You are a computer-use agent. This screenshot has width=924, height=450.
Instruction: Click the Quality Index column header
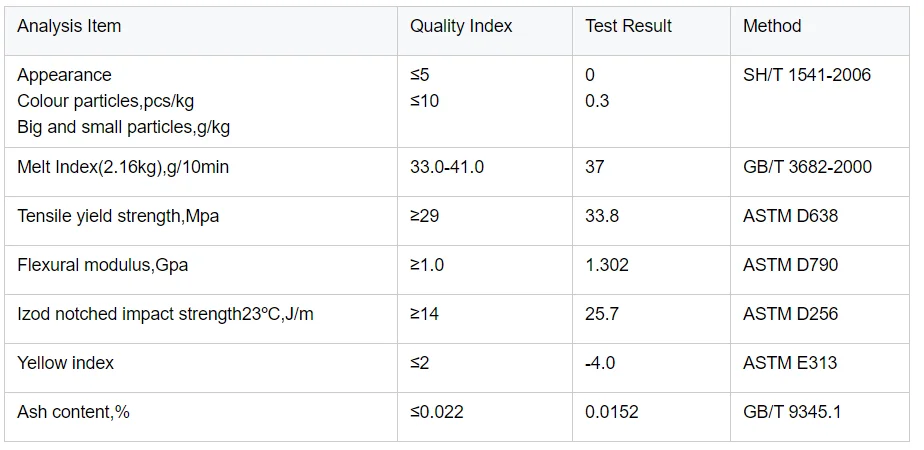460,27
